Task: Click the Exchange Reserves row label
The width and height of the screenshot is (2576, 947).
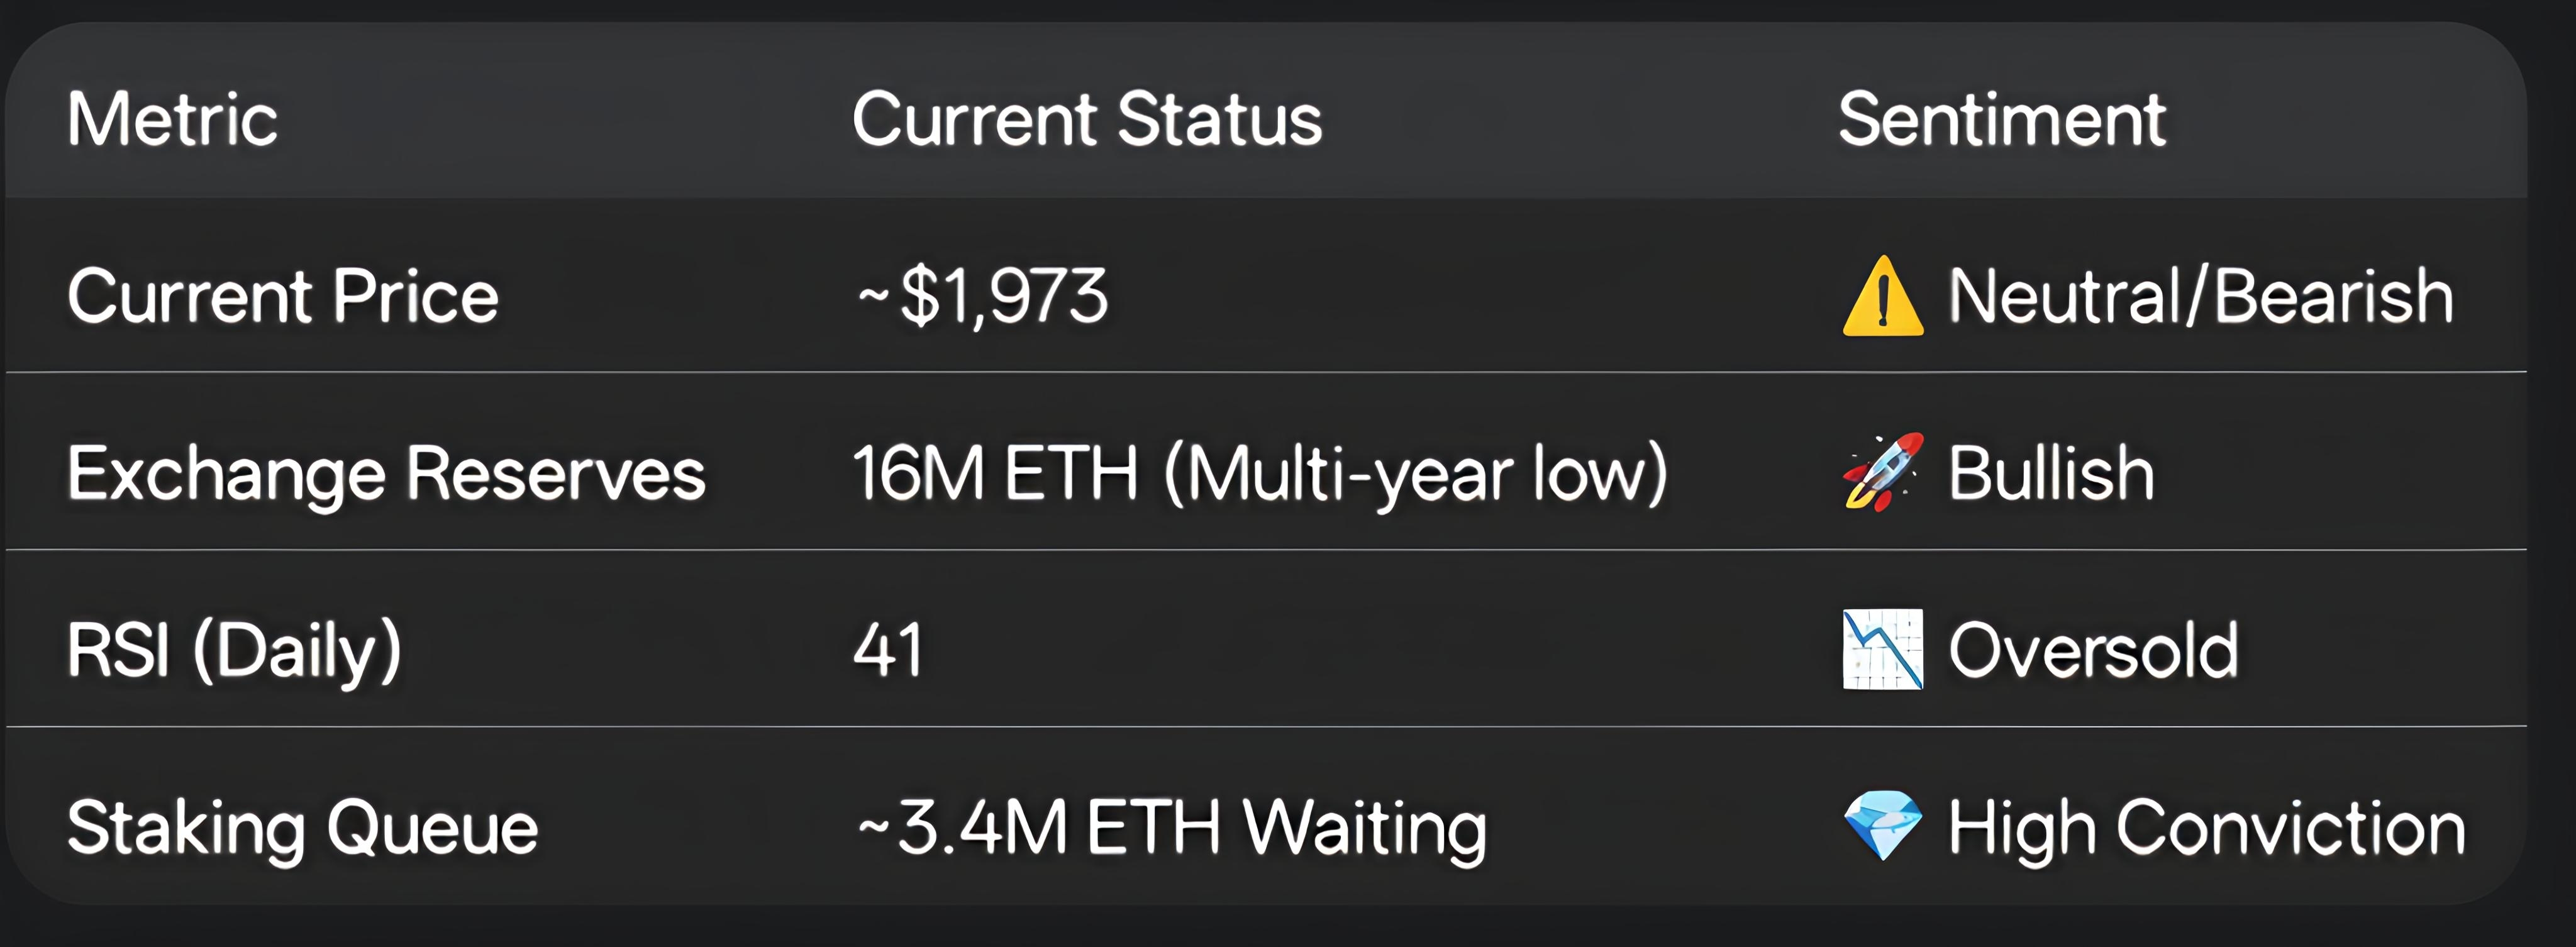Action: [386, 473]
